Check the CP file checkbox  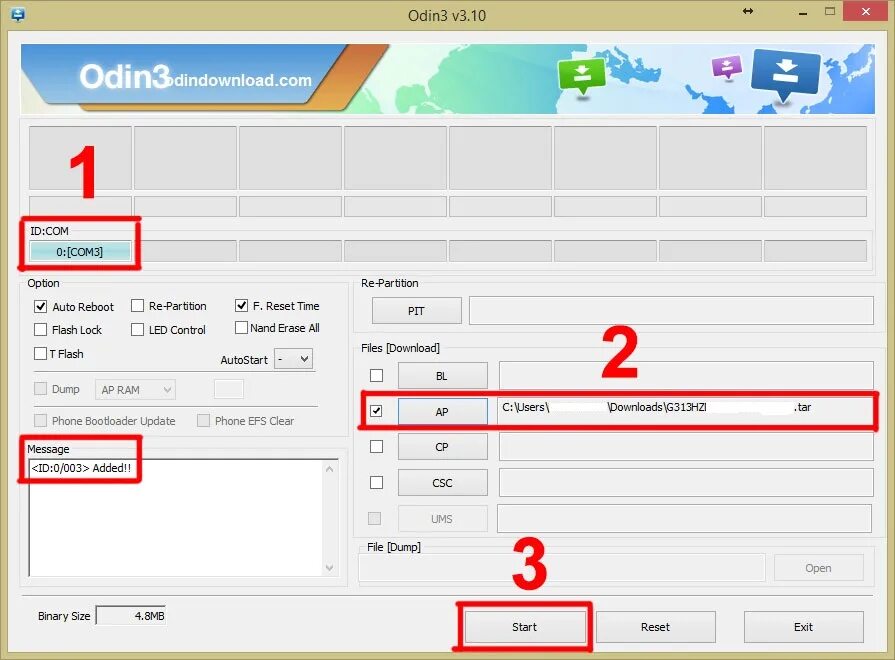376,446
